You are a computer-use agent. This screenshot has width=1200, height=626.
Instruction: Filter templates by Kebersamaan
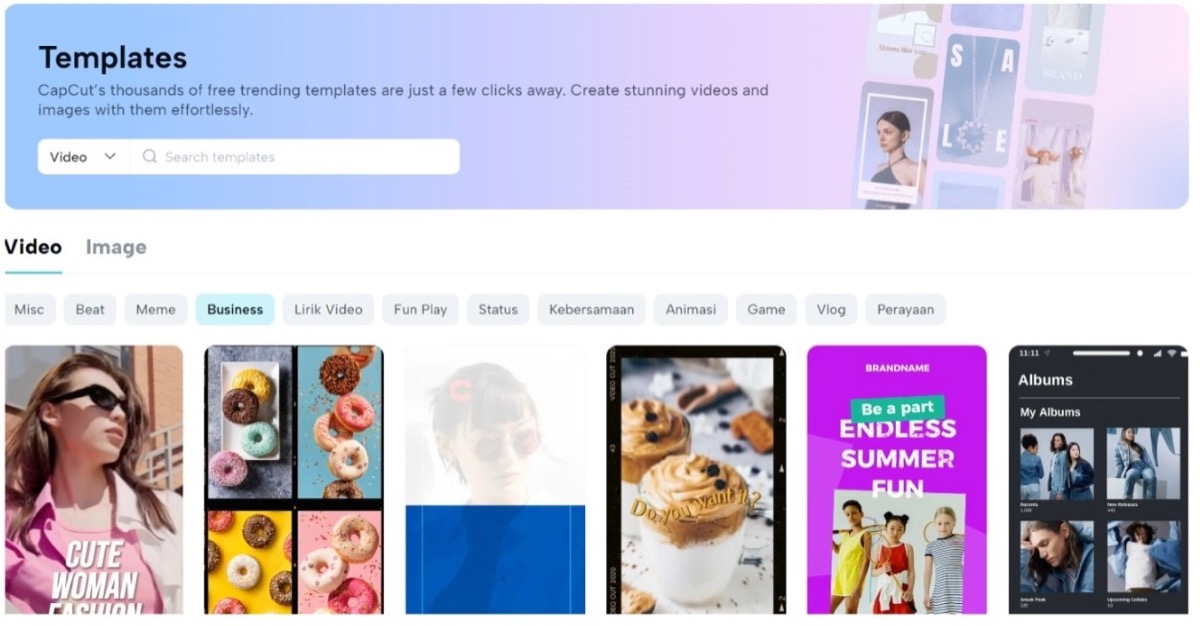[x=591, y=309]
